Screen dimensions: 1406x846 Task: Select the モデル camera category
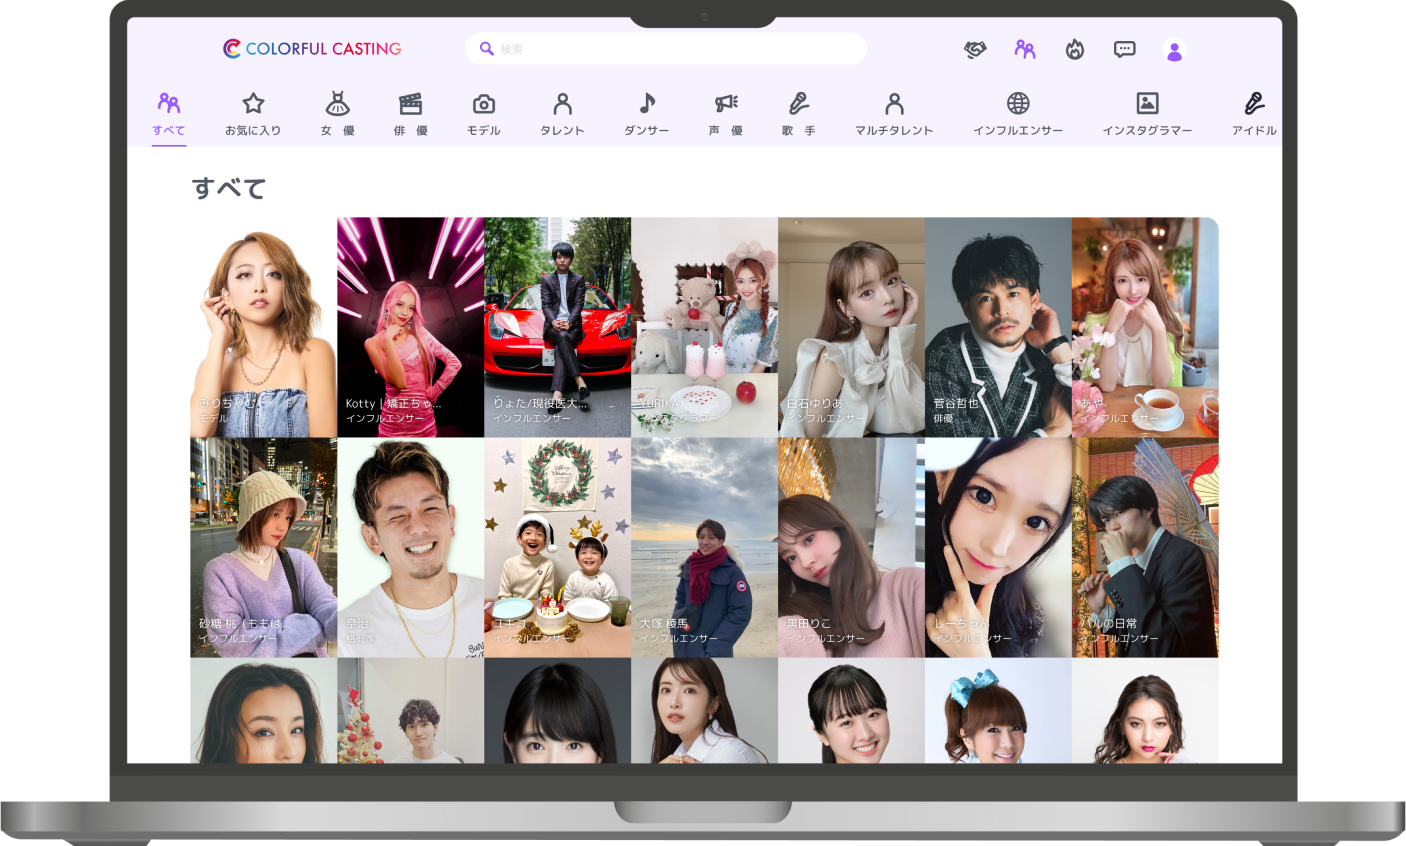click(484, 115)
